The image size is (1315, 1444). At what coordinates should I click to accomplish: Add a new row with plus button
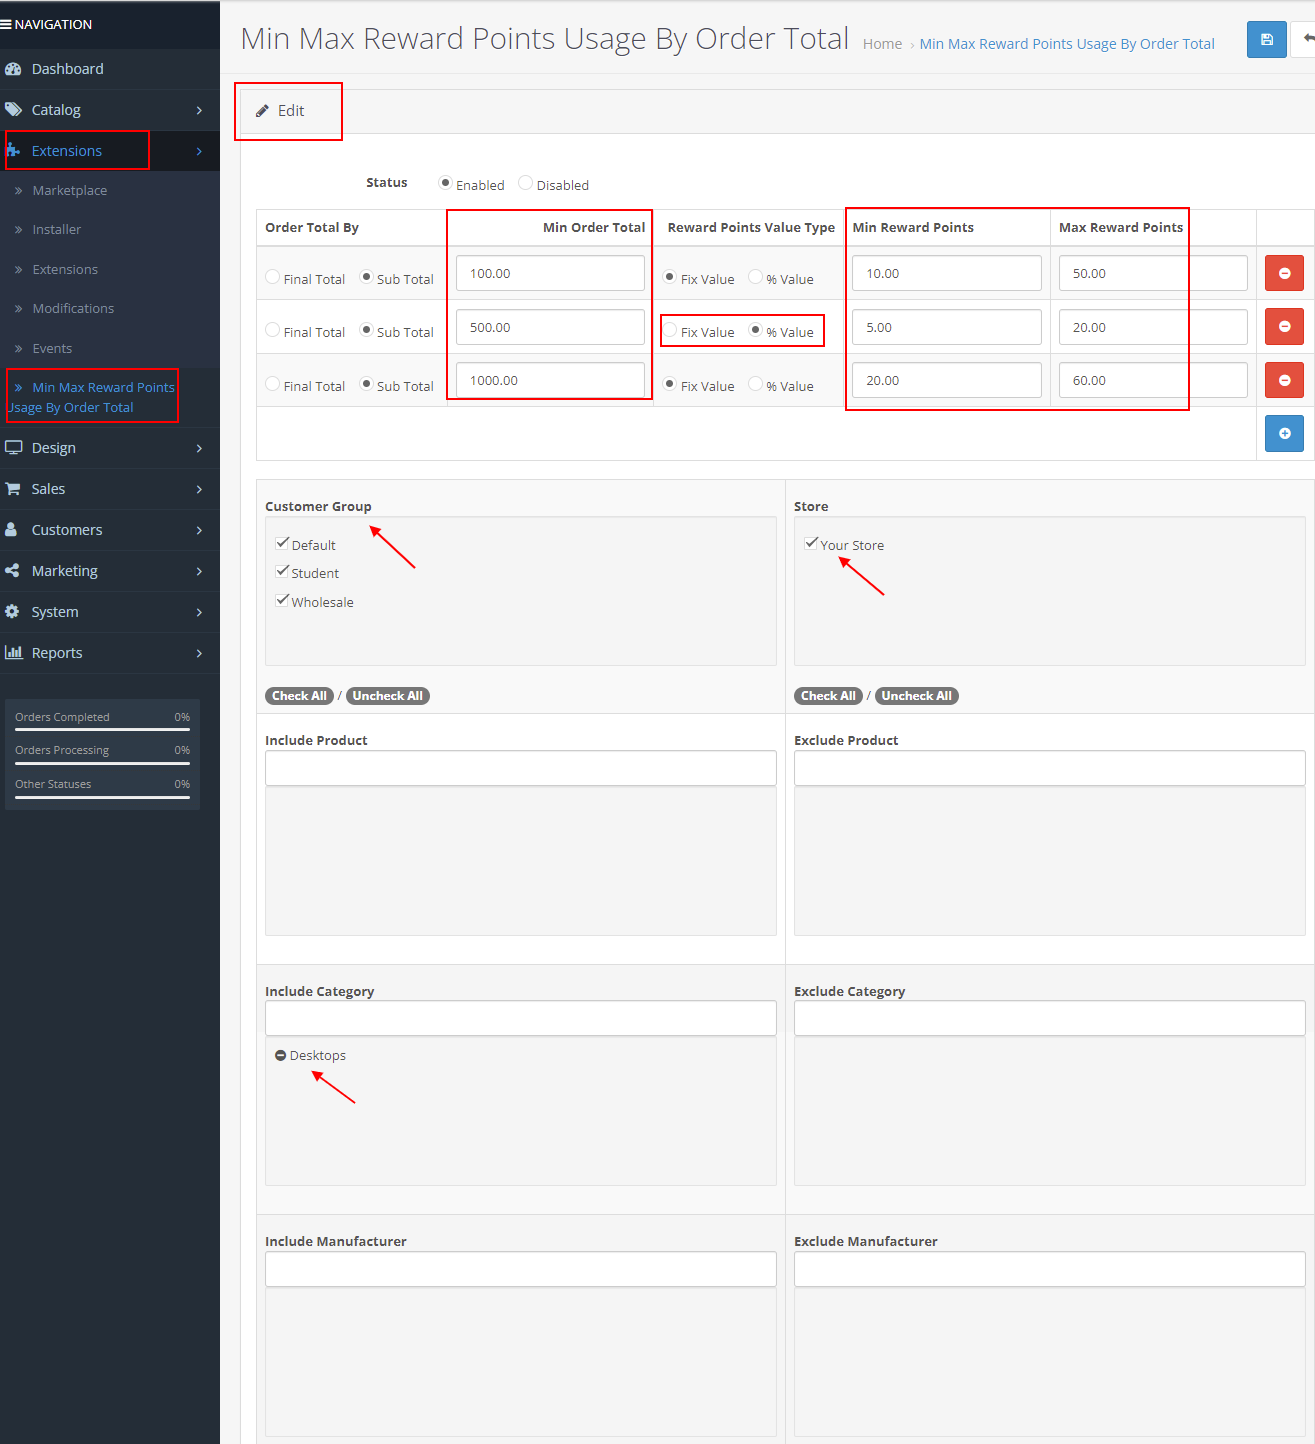(x=1284, y=433)
